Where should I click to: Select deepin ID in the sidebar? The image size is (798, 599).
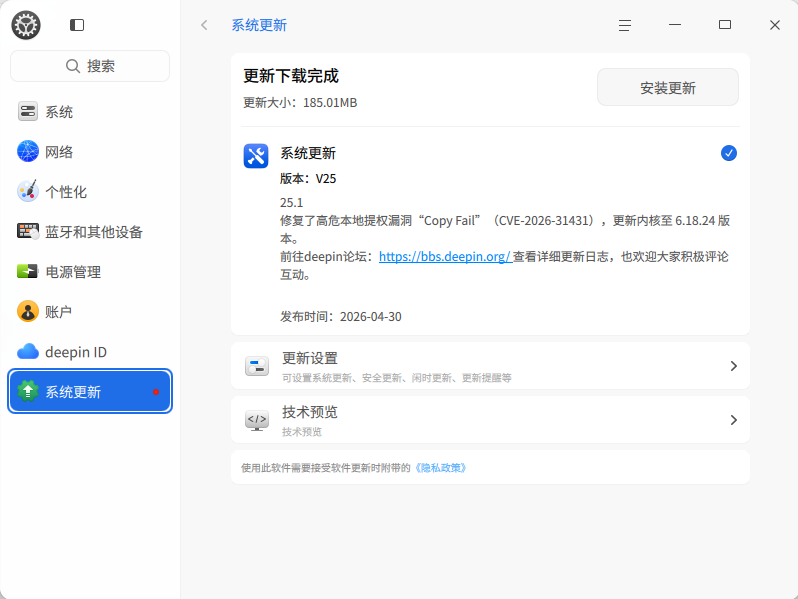click(x=90, y=352)
